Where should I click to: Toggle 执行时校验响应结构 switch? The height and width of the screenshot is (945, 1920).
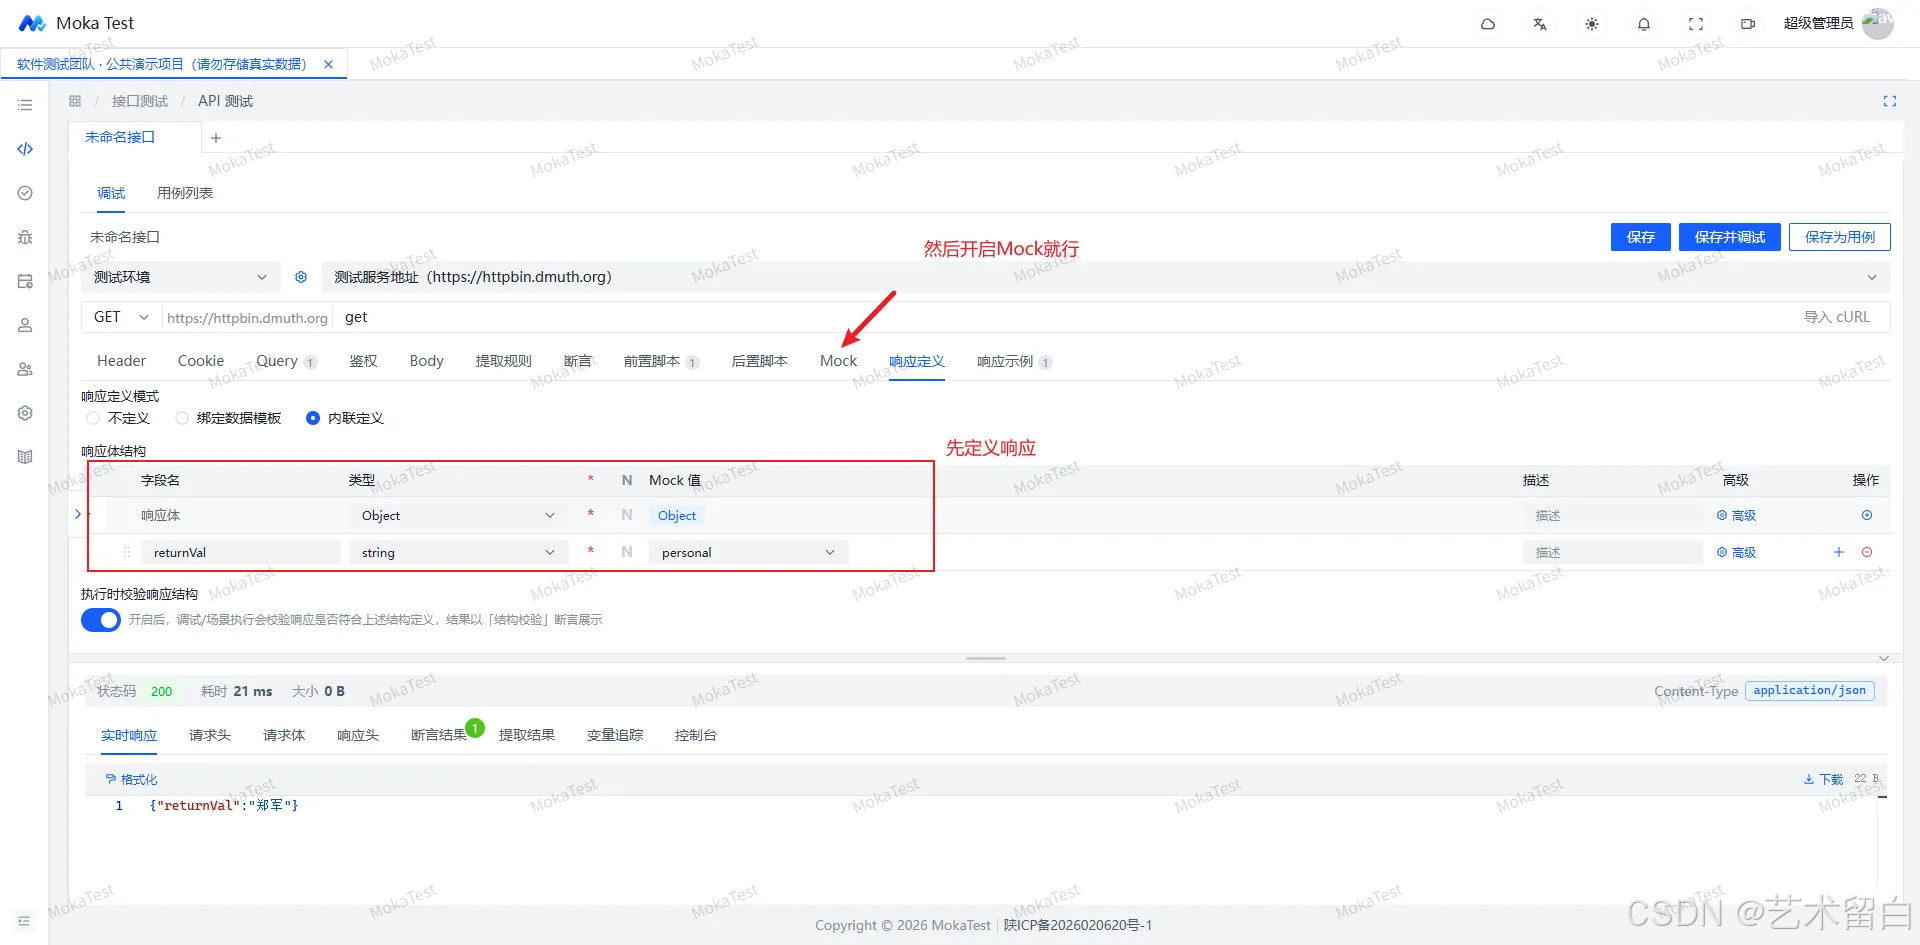(x=101, y=620)
